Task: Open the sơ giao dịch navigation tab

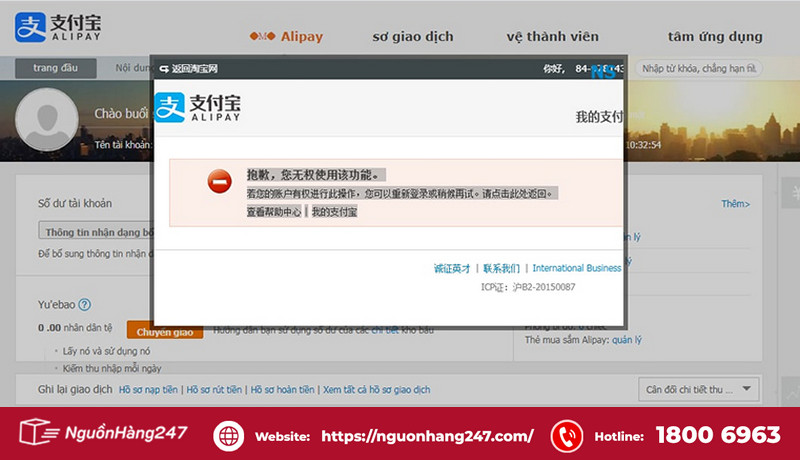Action: point(413,36)
